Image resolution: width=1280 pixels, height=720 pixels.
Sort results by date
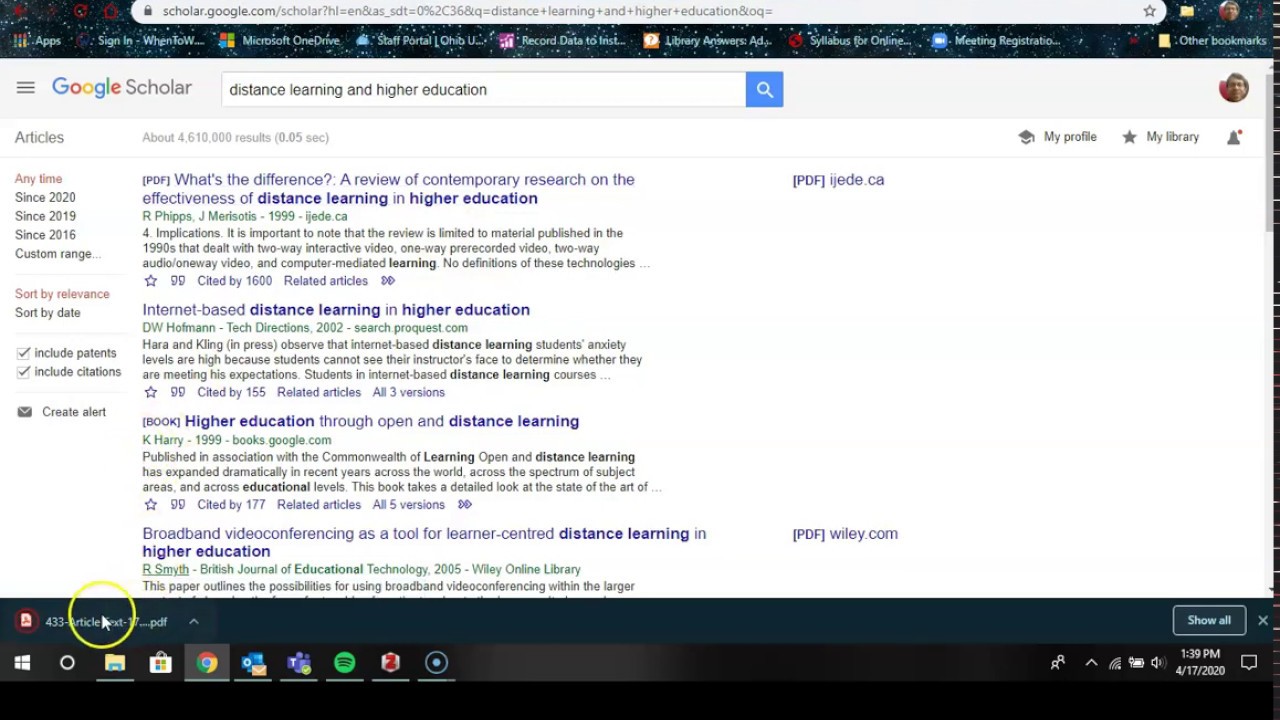click(x=47, y=313)
